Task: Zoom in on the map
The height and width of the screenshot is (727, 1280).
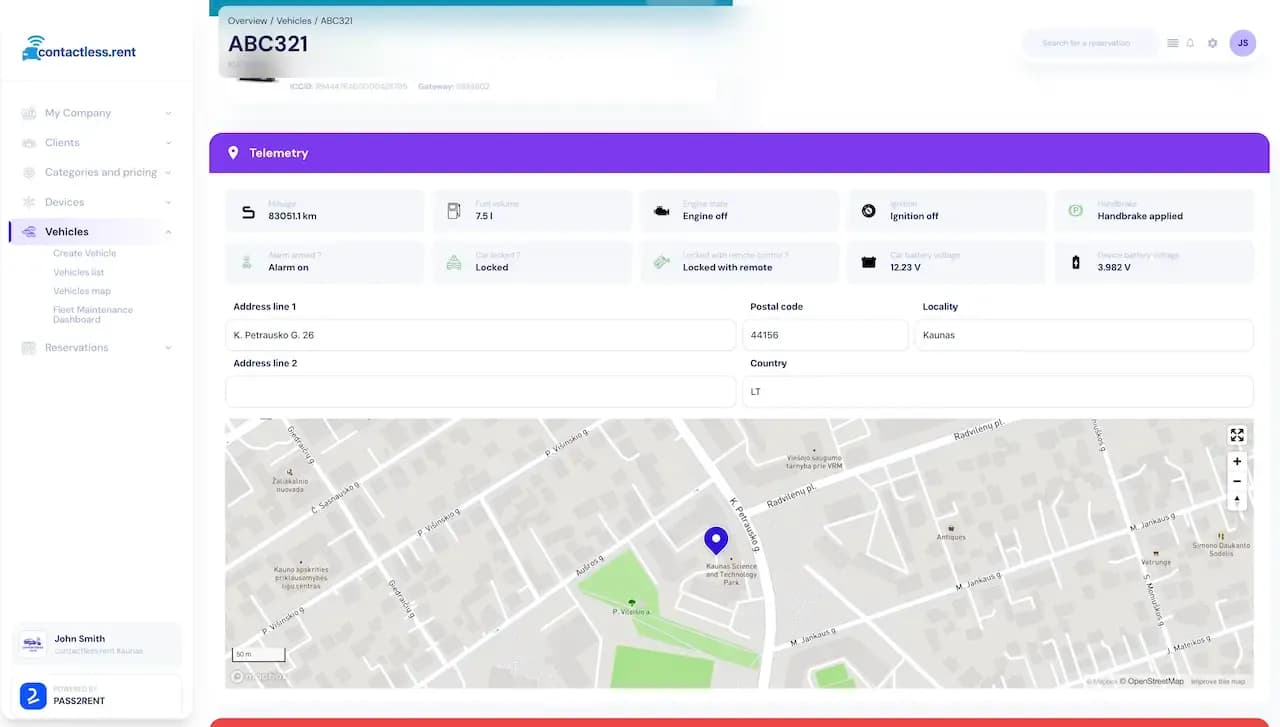Action: pos(1237,461)
